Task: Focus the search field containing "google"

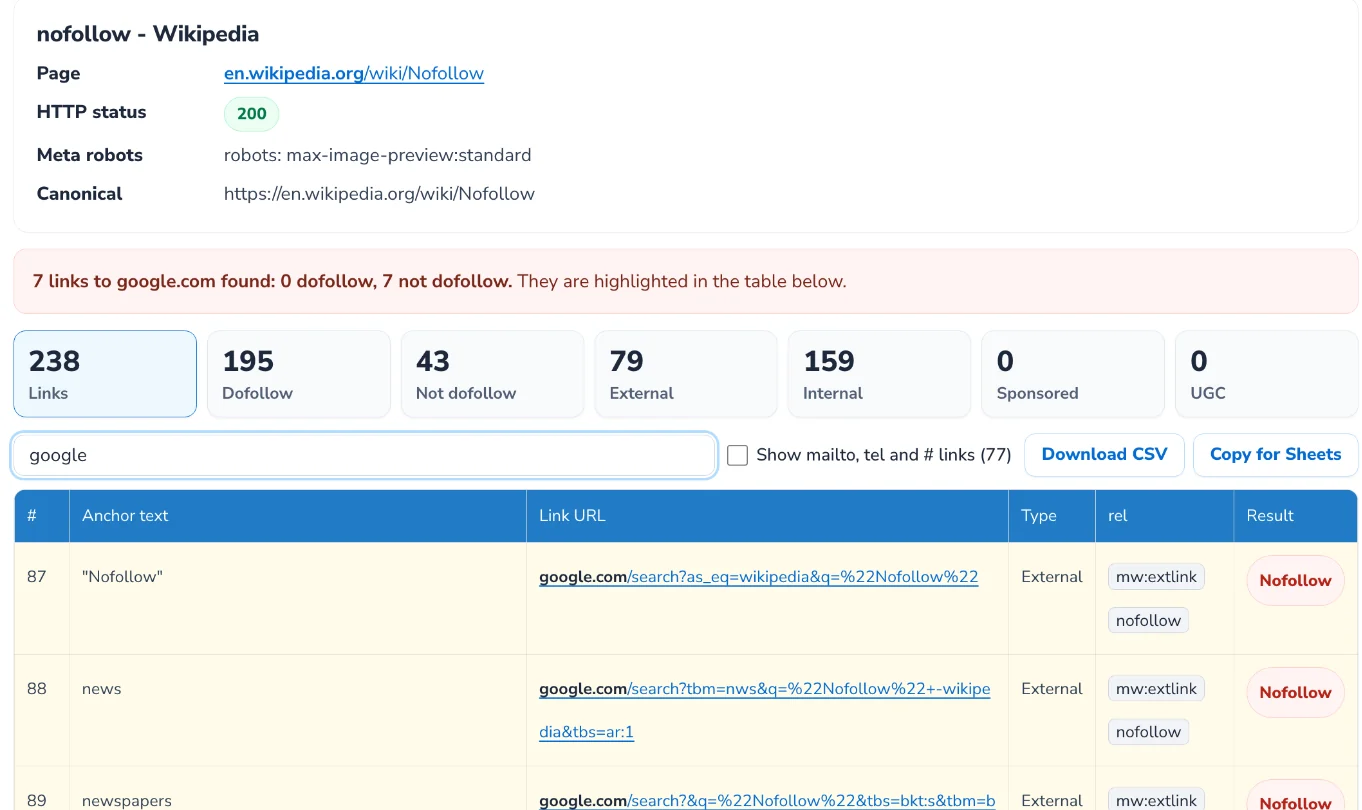Action: click(x=364, y=455)
